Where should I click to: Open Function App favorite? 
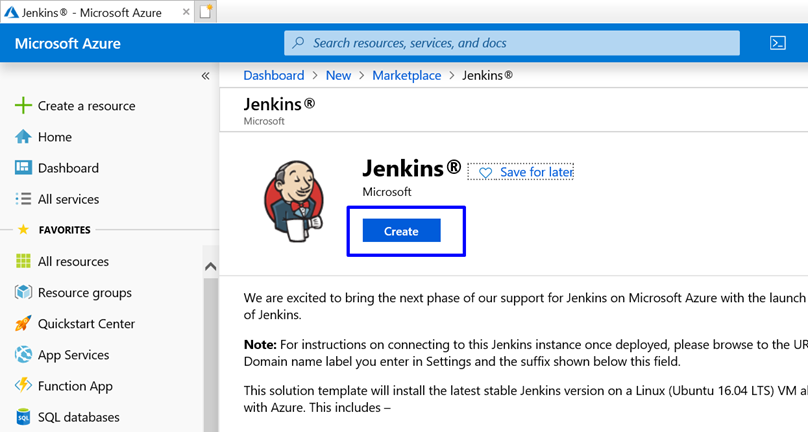[x=75, y=386]
